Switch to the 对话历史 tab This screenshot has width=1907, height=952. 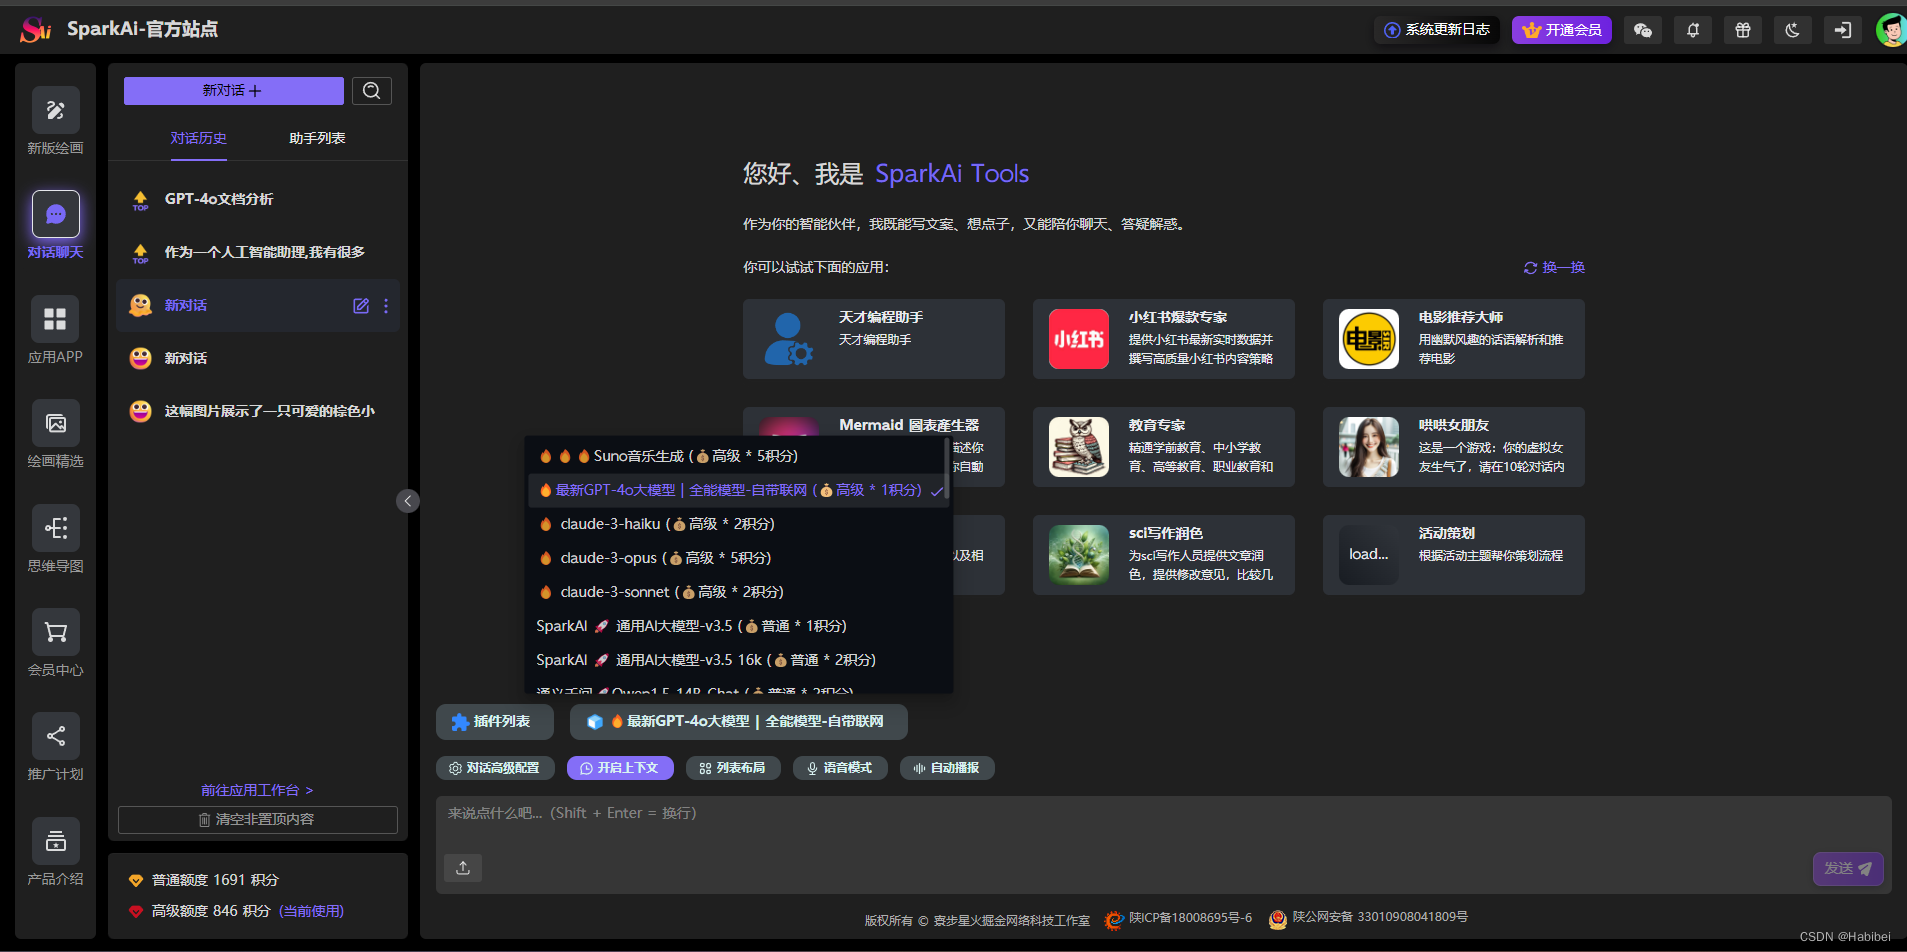pyautogui.click(x=198, y=138)
